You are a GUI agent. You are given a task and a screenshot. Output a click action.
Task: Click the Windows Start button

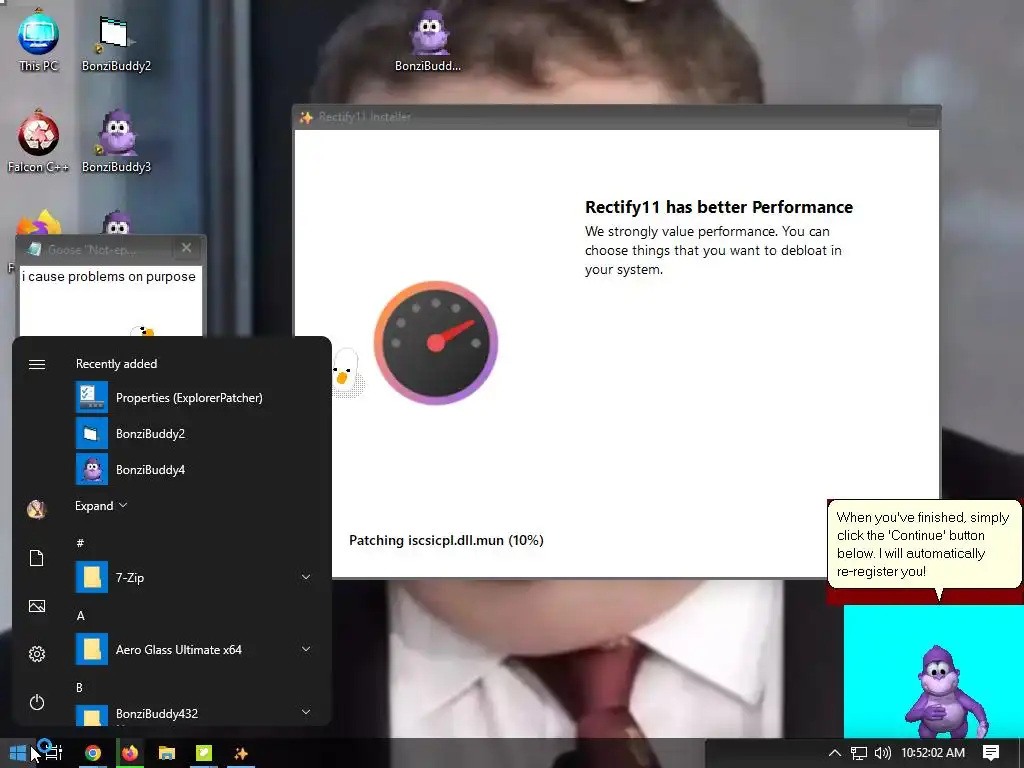(x=18, y=753)
